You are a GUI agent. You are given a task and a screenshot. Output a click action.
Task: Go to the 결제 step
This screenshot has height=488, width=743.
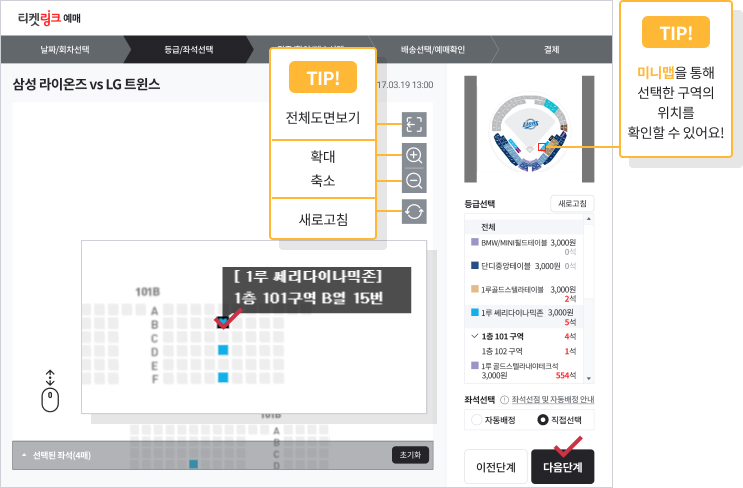pyautogui.click(x=552, y=49)
